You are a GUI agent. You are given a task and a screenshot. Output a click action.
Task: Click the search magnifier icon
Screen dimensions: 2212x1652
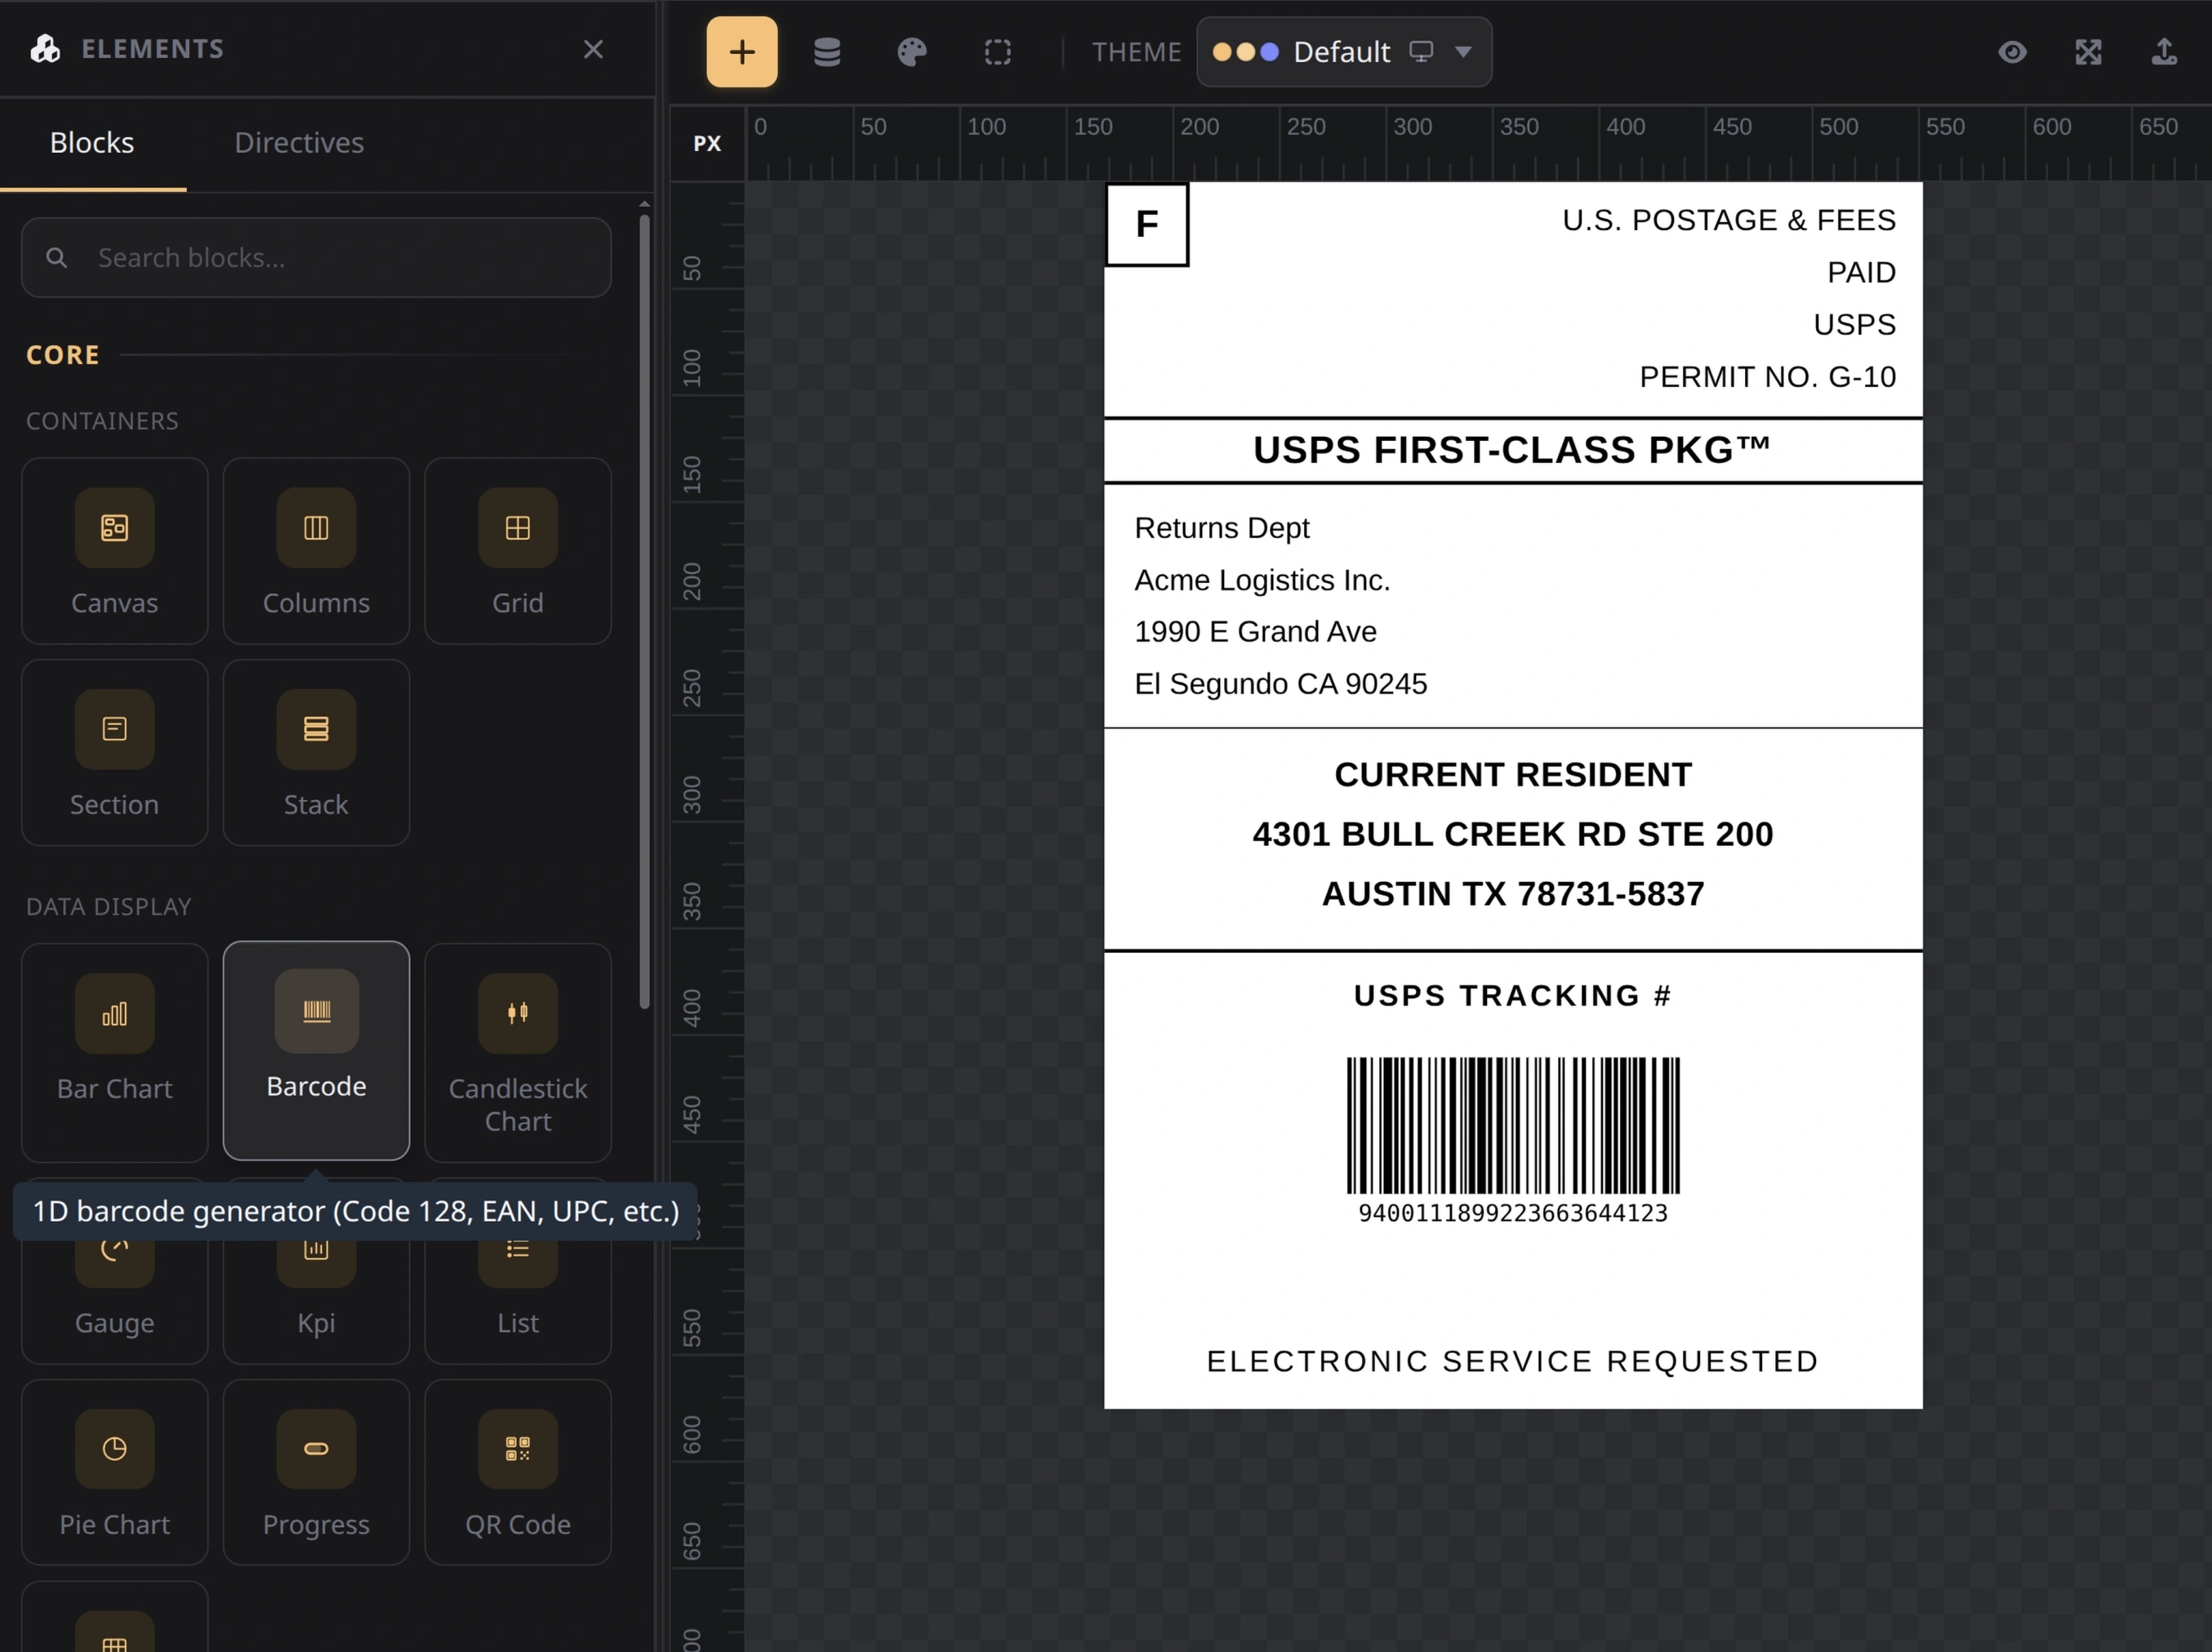(x=57, y=257)
